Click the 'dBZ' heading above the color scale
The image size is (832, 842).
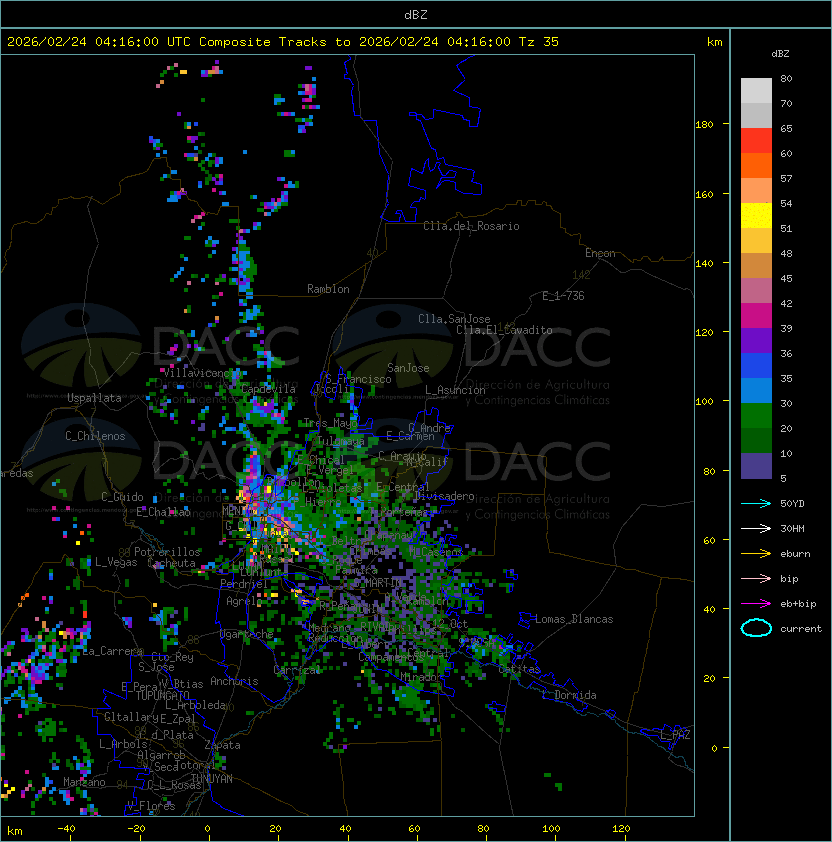[x=780, y=54]
